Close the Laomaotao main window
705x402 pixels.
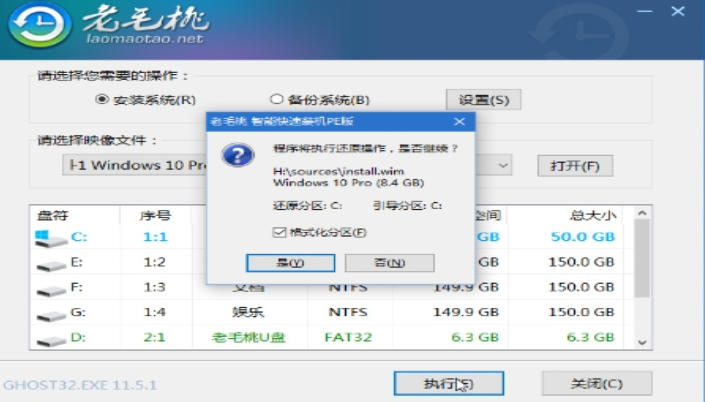(x=678, y=11)
